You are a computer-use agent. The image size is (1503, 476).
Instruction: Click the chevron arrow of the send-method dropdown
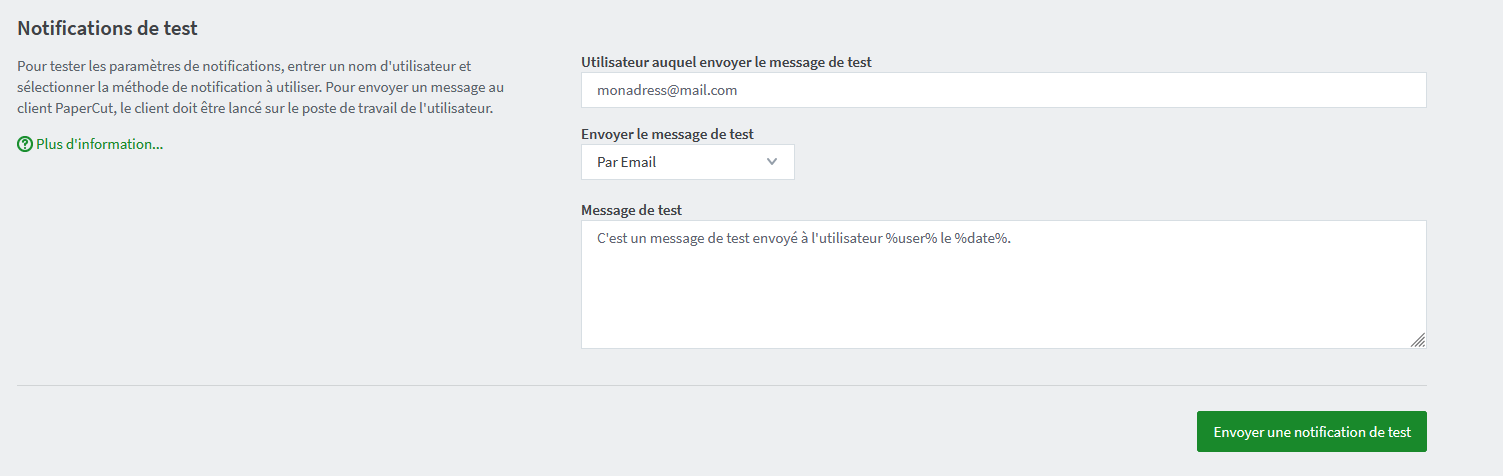coord(771,162)
